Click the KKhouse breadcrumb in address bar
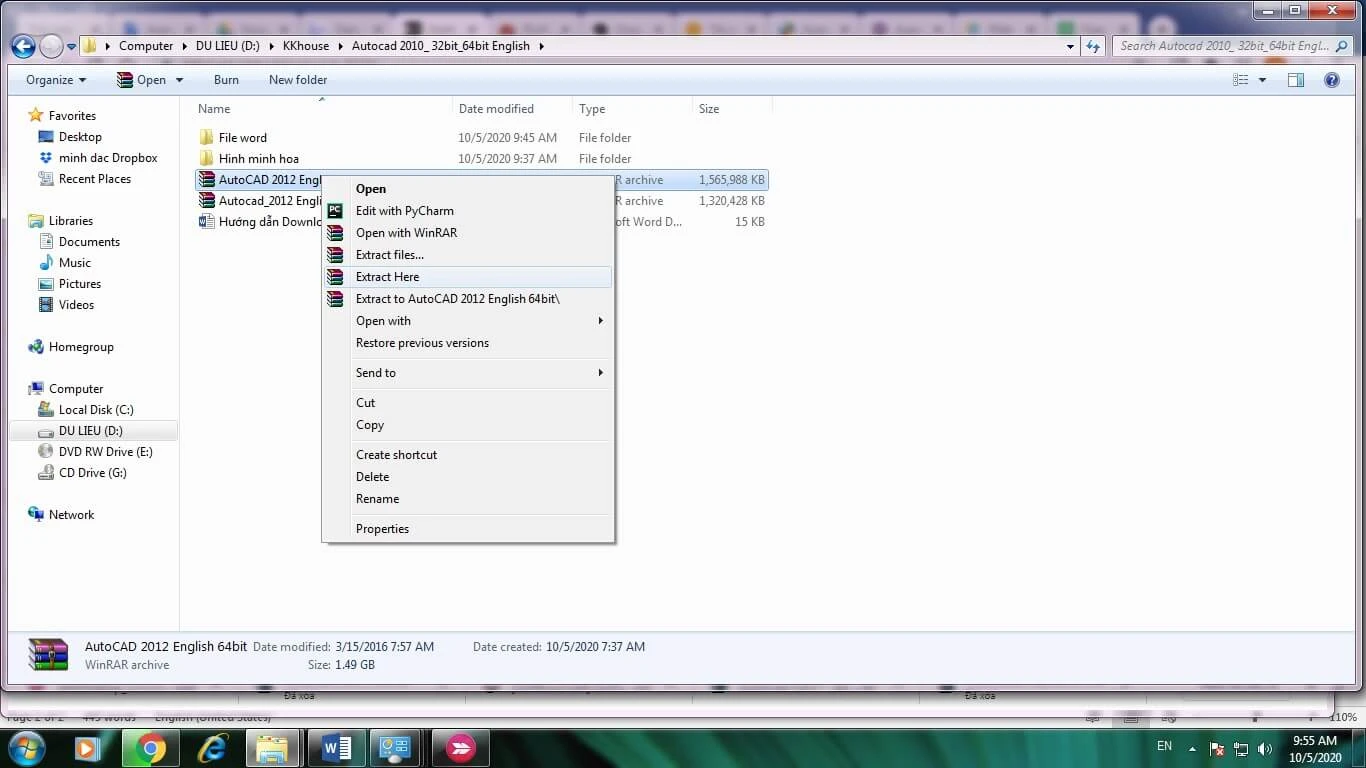This screenshot has height=768, width=1366. point(306,46)
